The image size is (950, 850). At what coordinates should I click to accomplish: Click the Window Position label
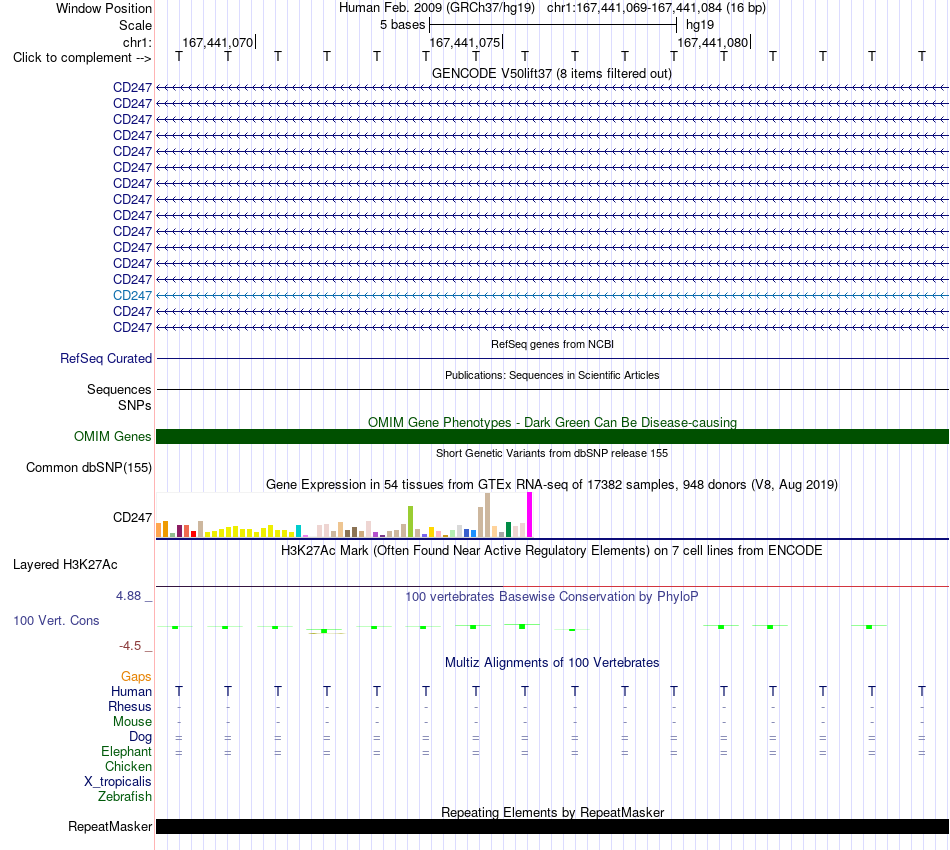(104, 8)
